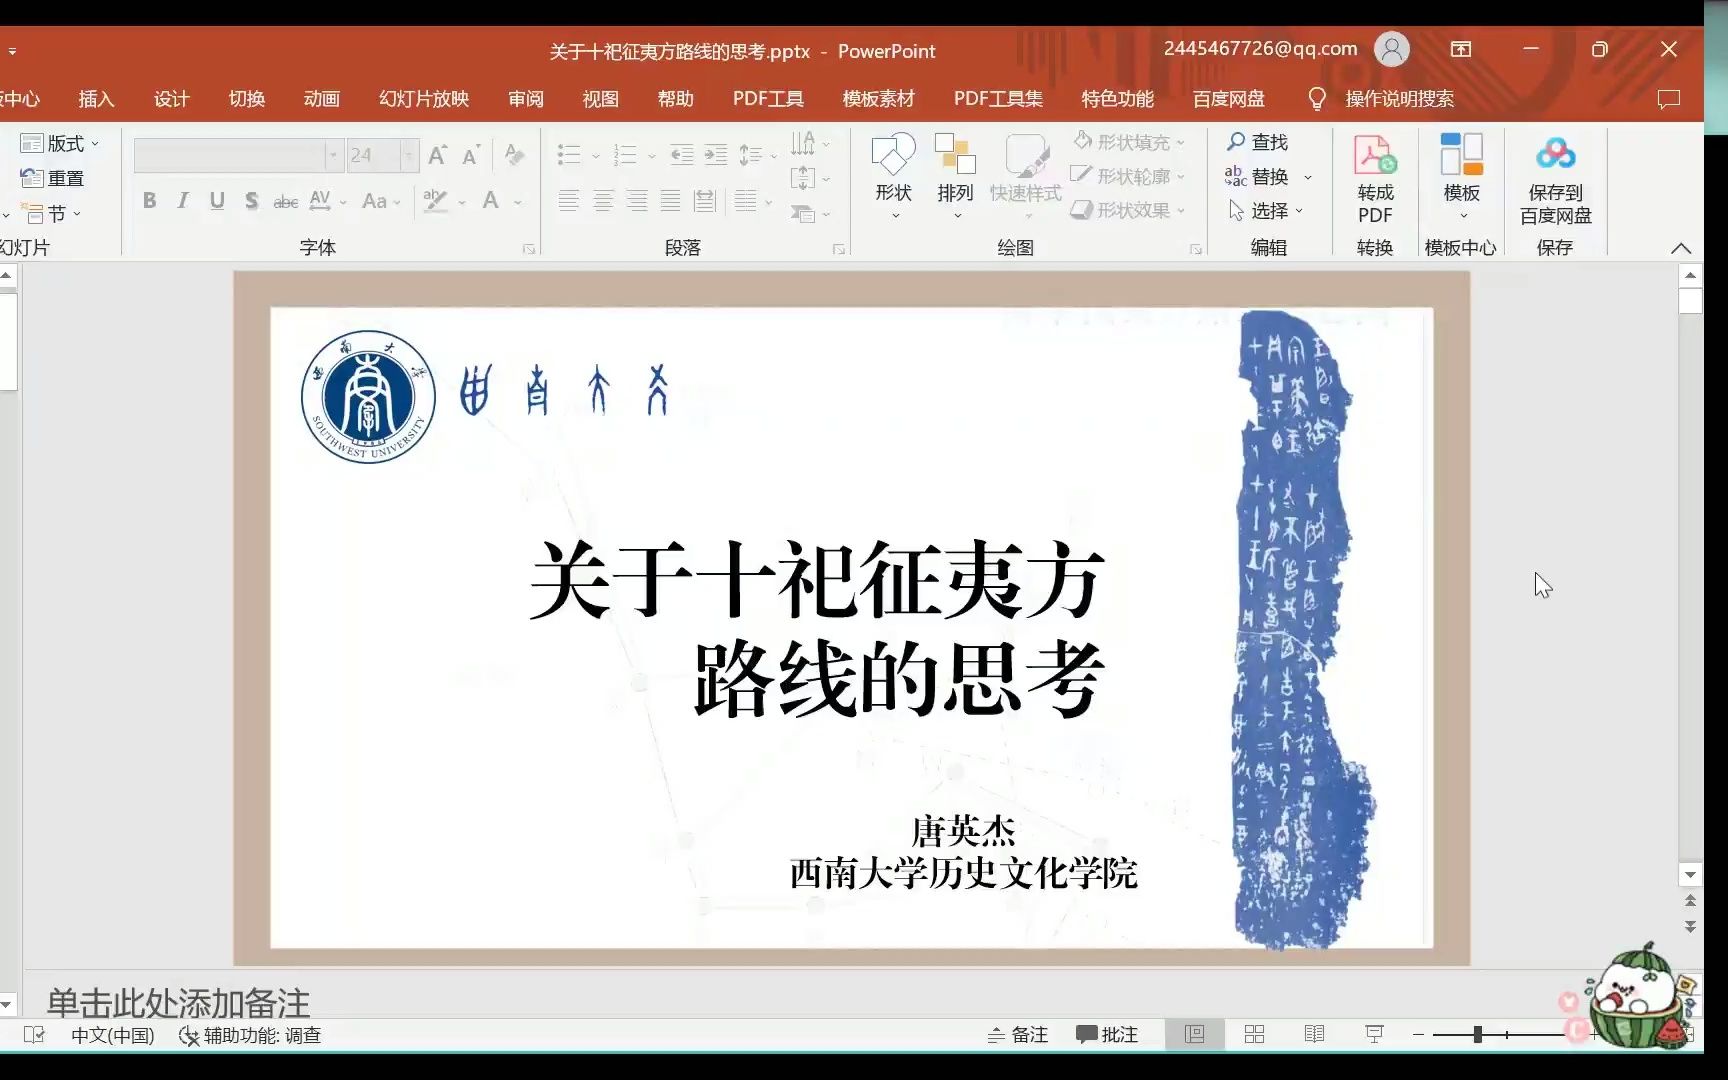Viewport: 1728px width, 1080px height.
Task: Open the 设计 ribbon tab
Action: click(x=171, y=99)
